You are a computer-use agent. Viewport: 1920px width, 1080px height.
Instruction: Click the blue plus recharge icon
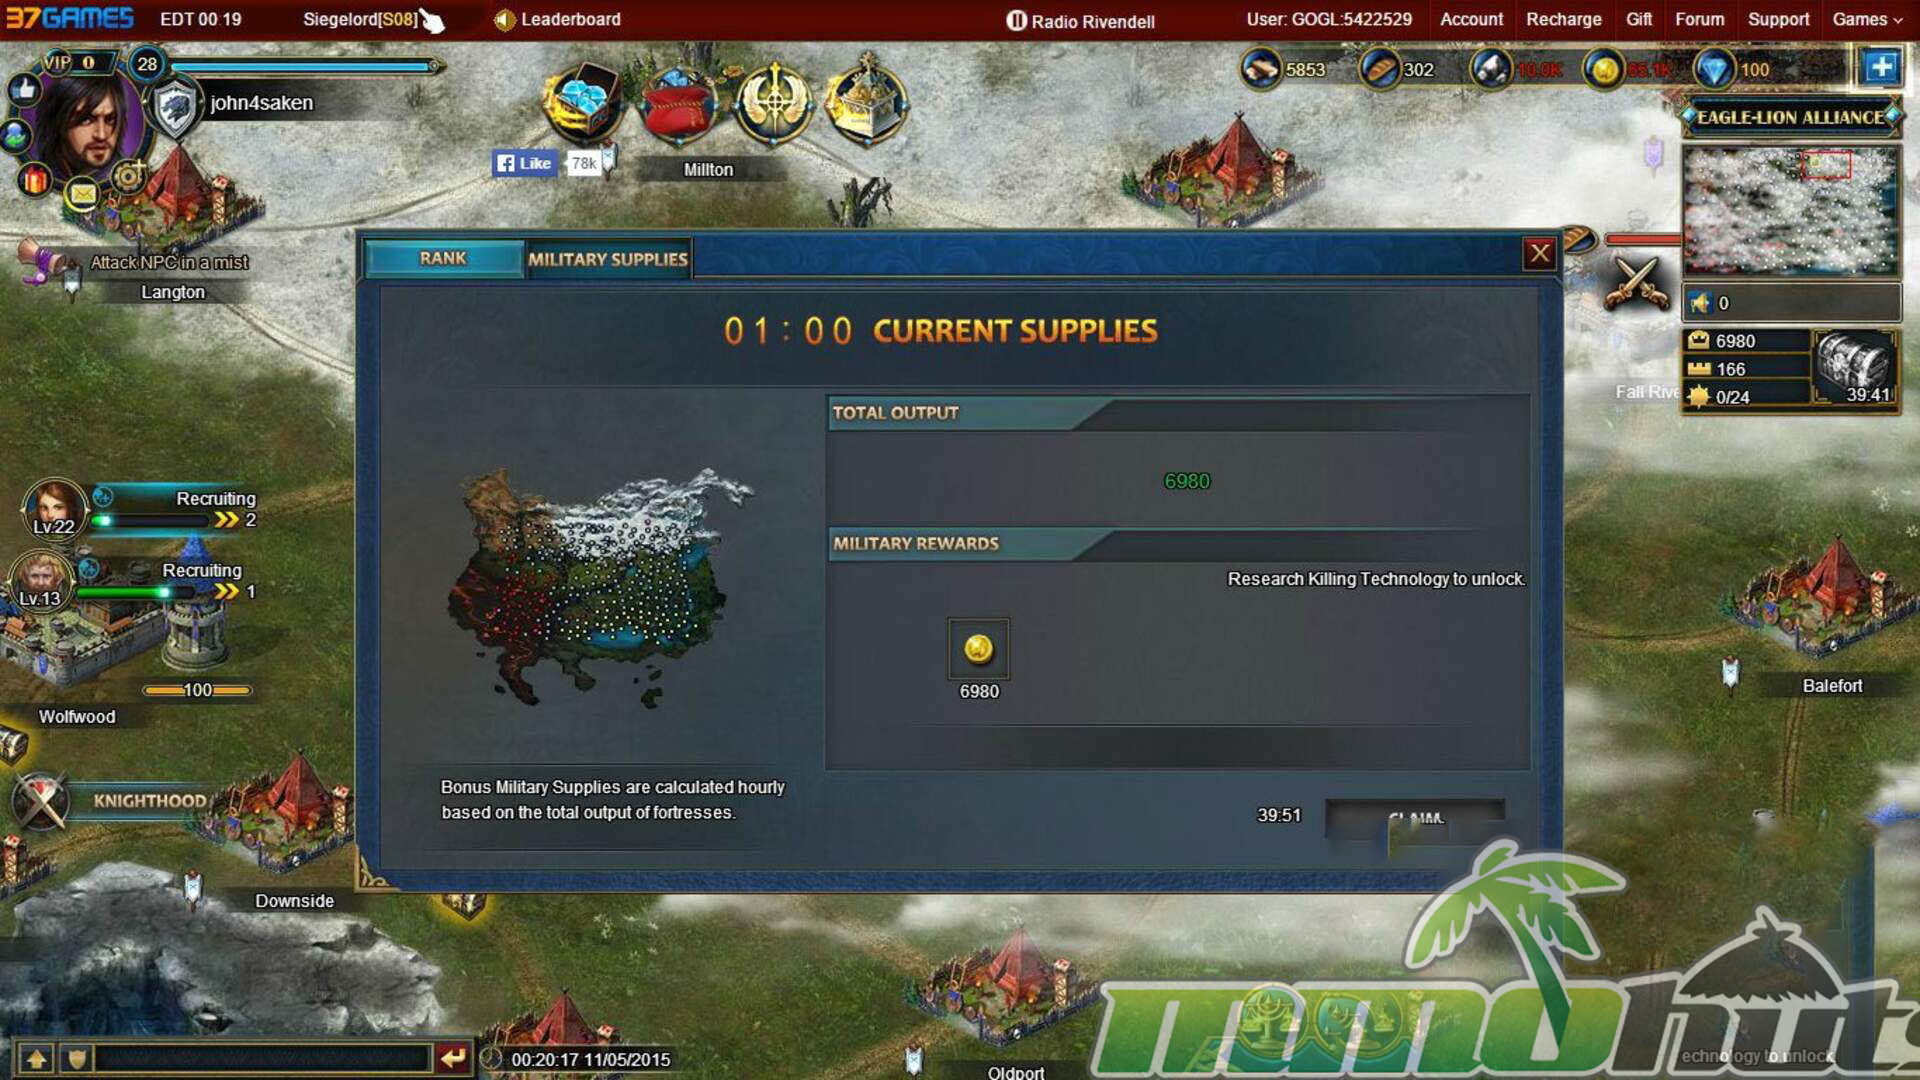pos(1881,68)
